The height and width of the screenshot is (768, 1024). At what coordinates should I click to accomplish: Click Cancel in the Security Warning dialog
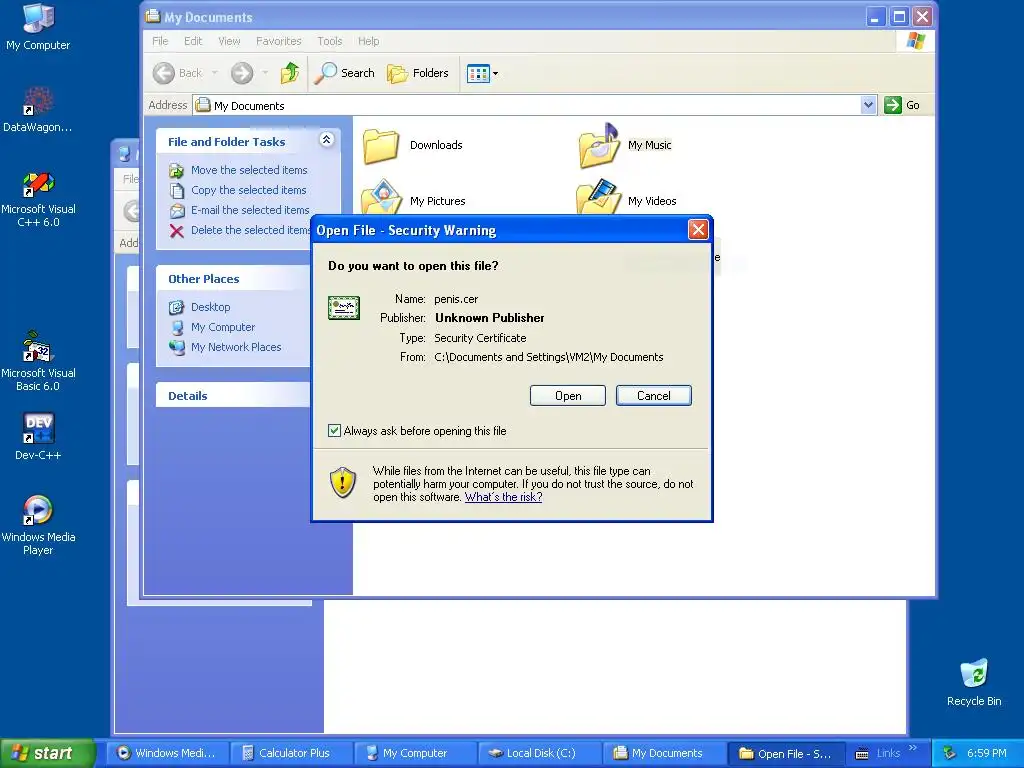(653, 396)
